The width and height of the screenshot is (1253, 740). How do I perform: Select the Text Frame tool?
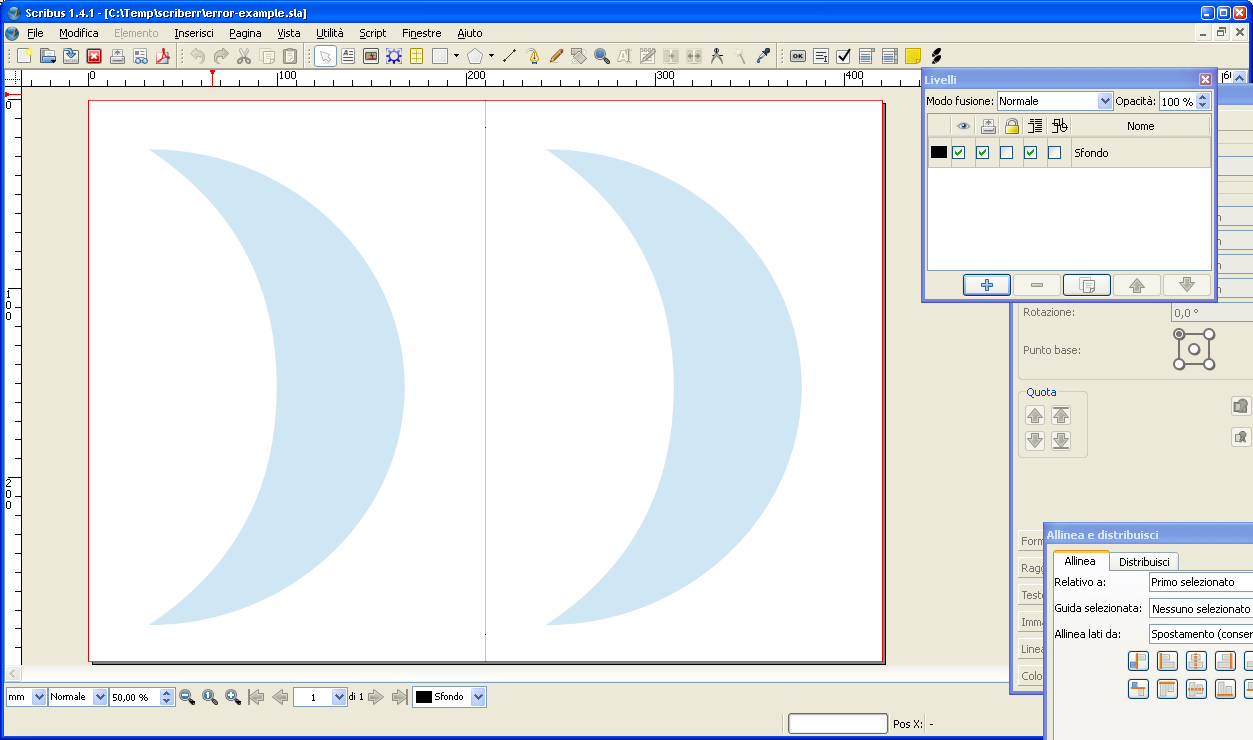(349, 56)
